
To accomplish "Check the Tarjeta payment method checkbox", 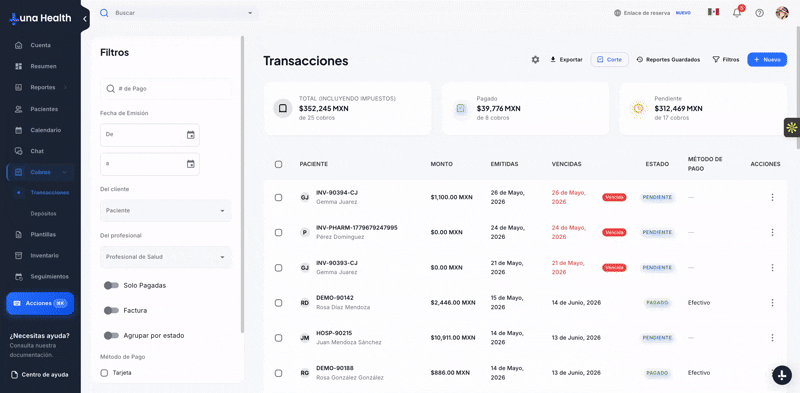I will point(104,373).
